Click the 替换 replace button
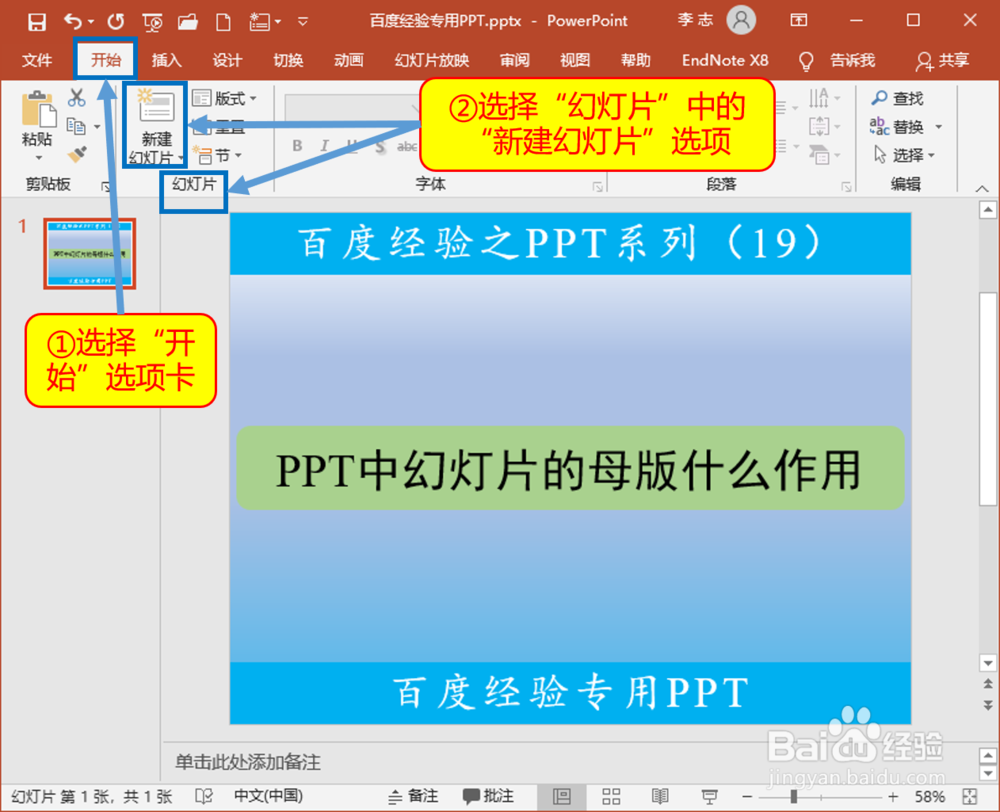This screenshot has width=1000, height=812. [x=898, y=127]
